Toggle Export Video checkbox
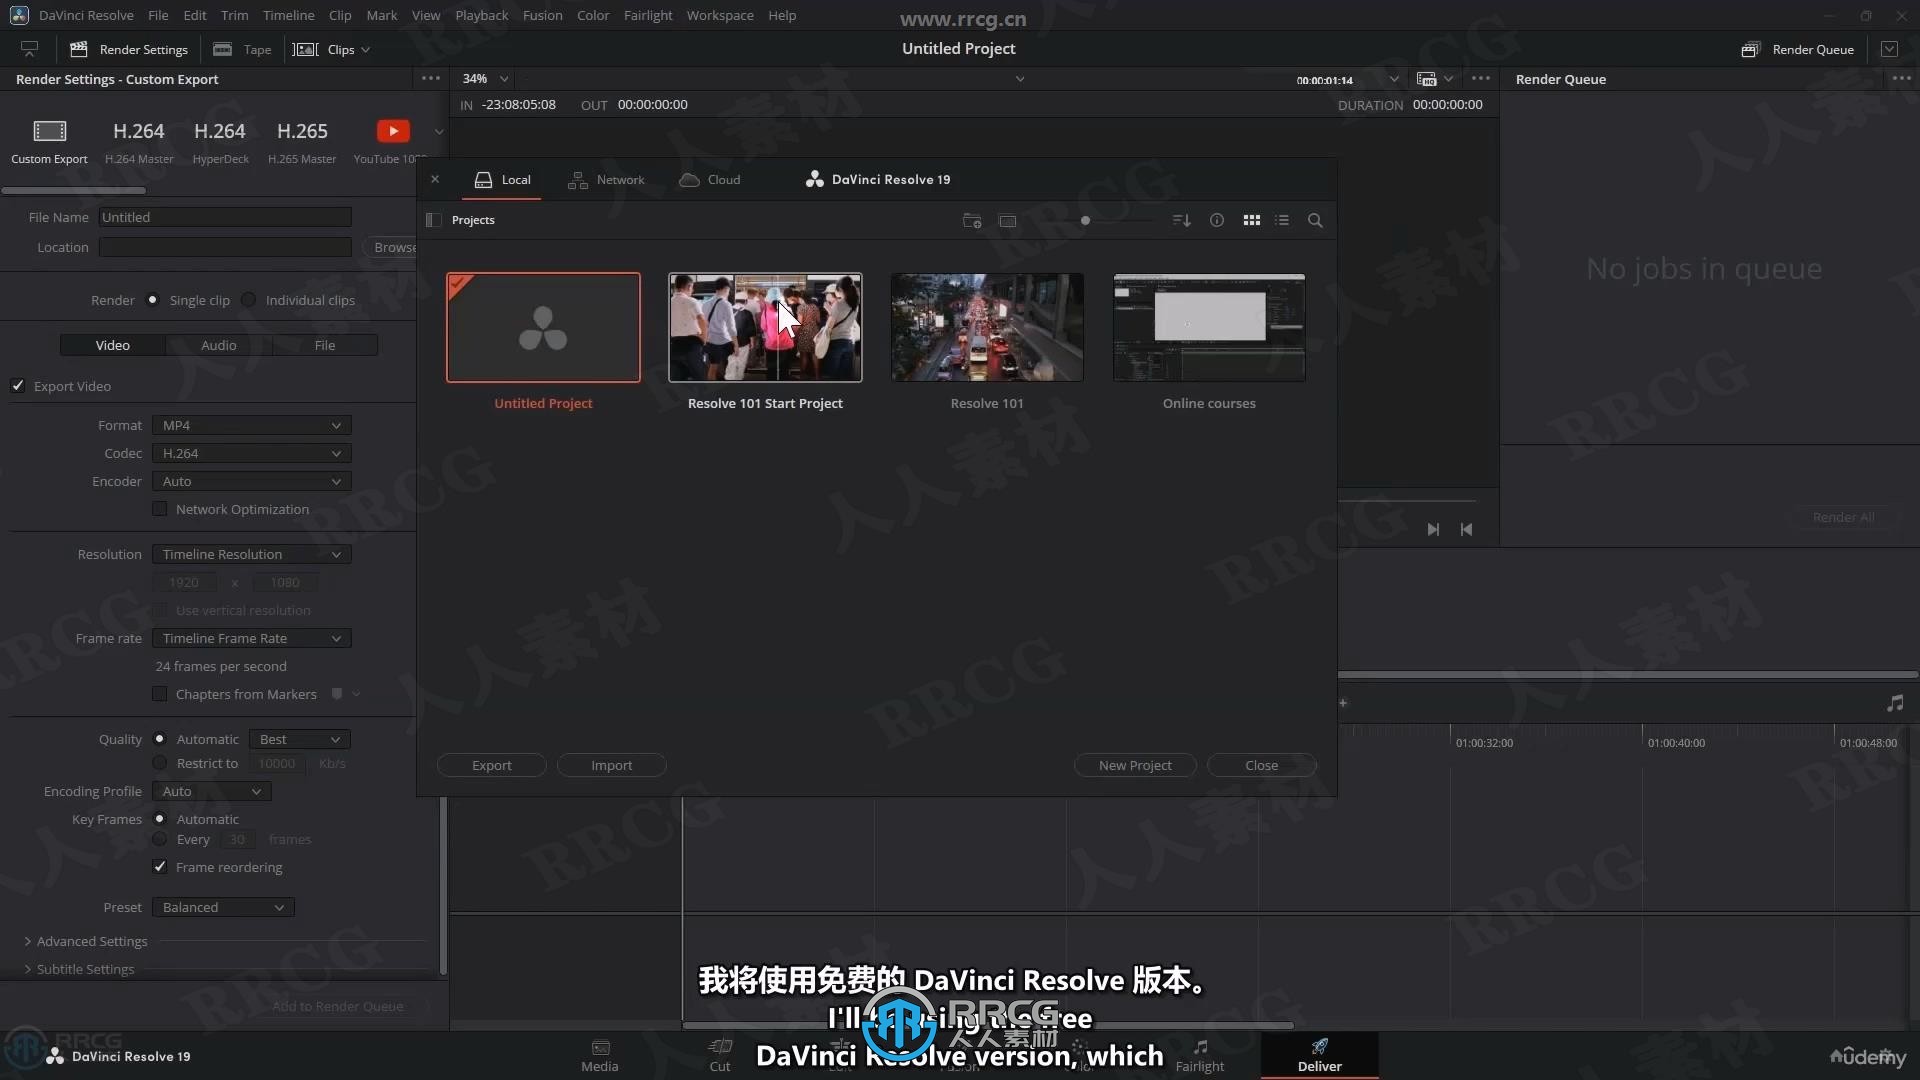Screen dimensions: 1920x1080 [x=18, y=386]
